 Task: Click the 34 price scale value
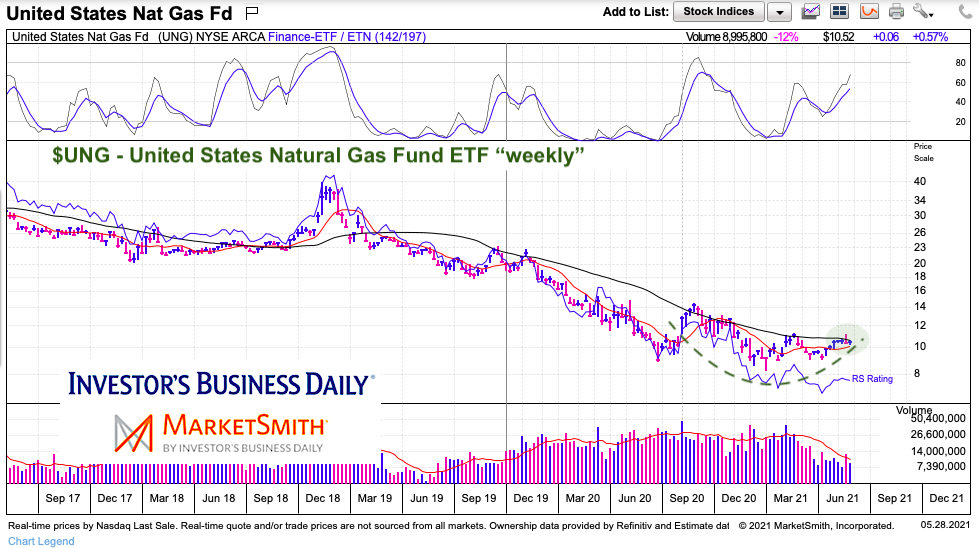[x=920, y=200]
